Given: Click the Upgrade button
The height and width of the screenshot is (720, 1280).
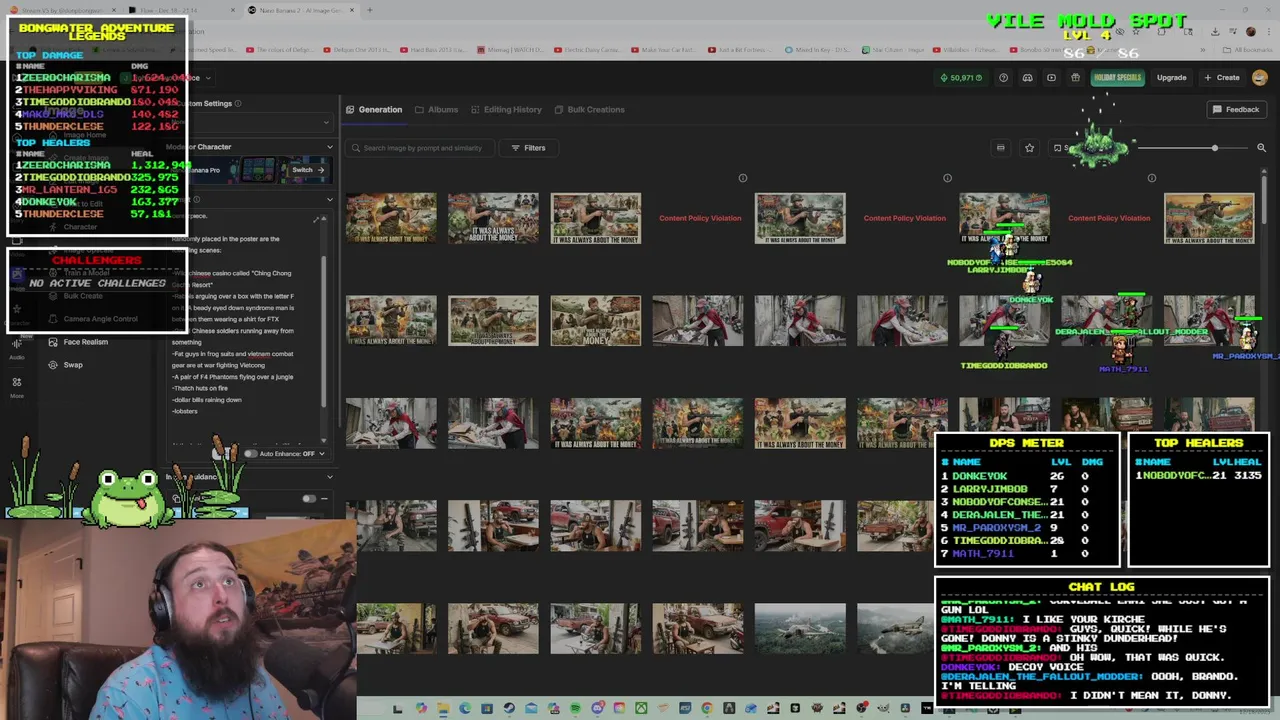Looking at the screenshot, I should (1171, 78).
